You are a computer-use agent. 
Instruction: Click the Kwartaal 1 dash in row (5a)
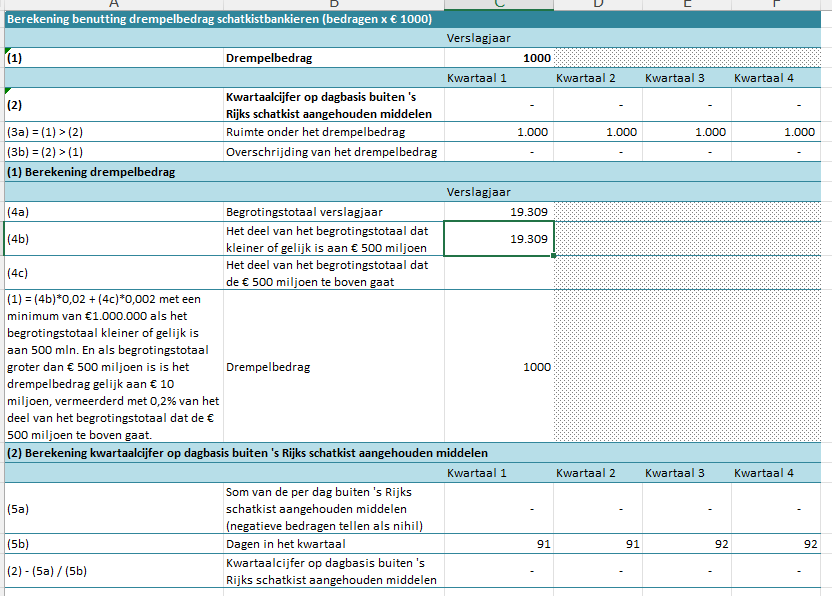499,508
